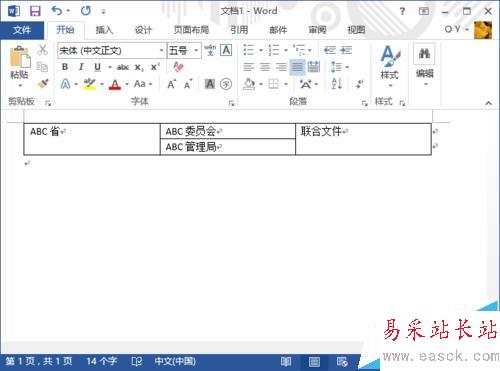Switch to the 页面布局 Page Layout tab
The height and width of the screenshot is (371, 500).
click(x=191, y=30)
